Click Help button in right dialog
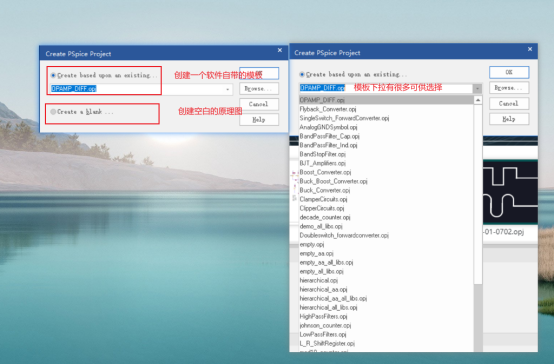Image resolution: width=554 pixels, height=364 pixels. coord(509,119)
